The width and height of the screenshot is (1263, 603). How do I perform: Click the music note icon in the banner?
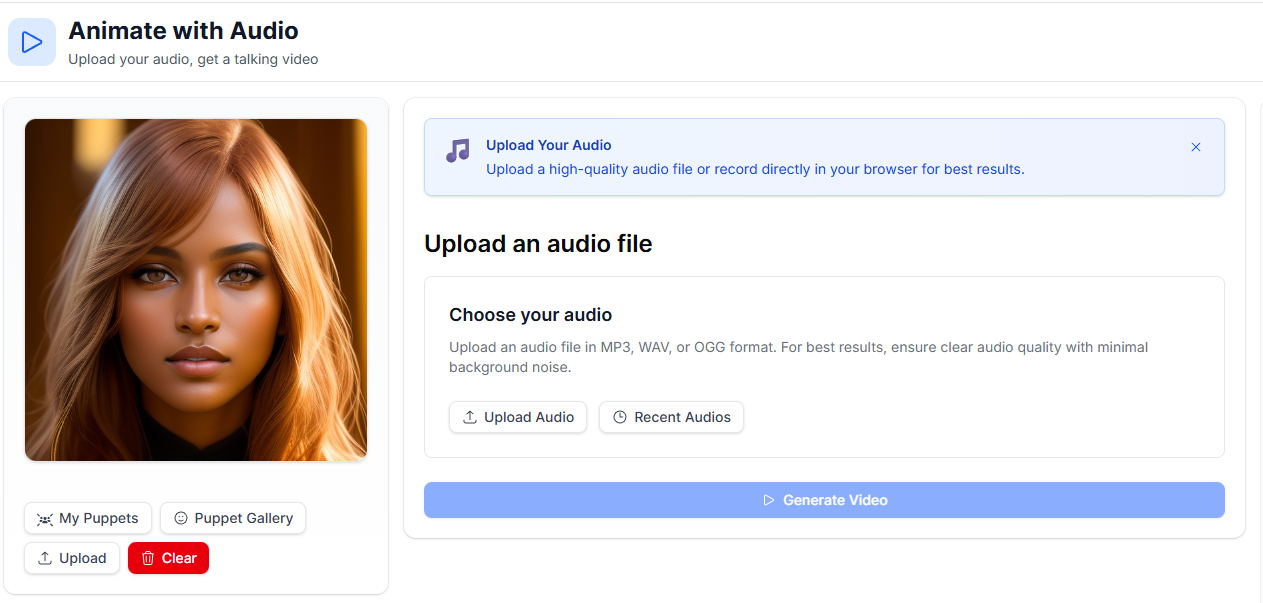click(x=457, y=151)
